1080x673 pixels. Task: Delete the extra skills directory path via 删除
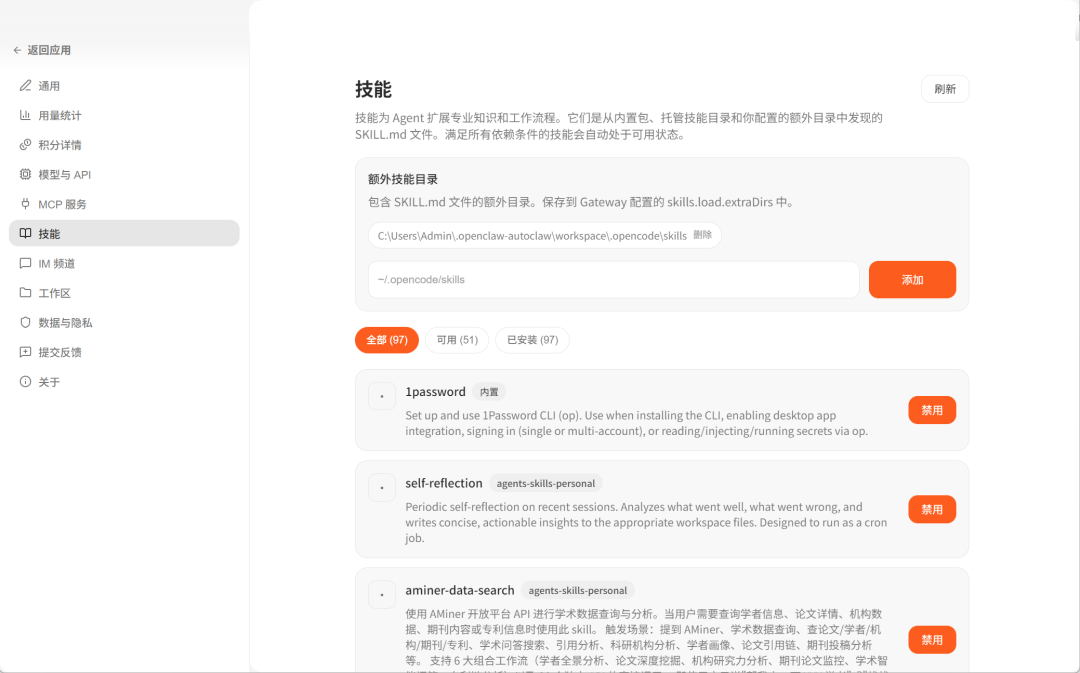703,236
